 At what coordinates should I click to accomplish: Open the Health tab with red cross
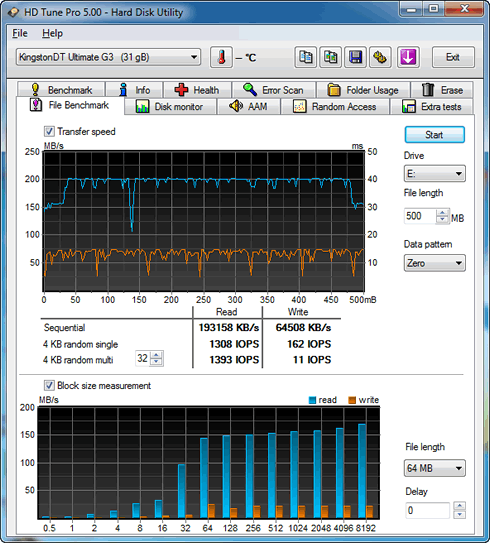(x=197, y=90)
